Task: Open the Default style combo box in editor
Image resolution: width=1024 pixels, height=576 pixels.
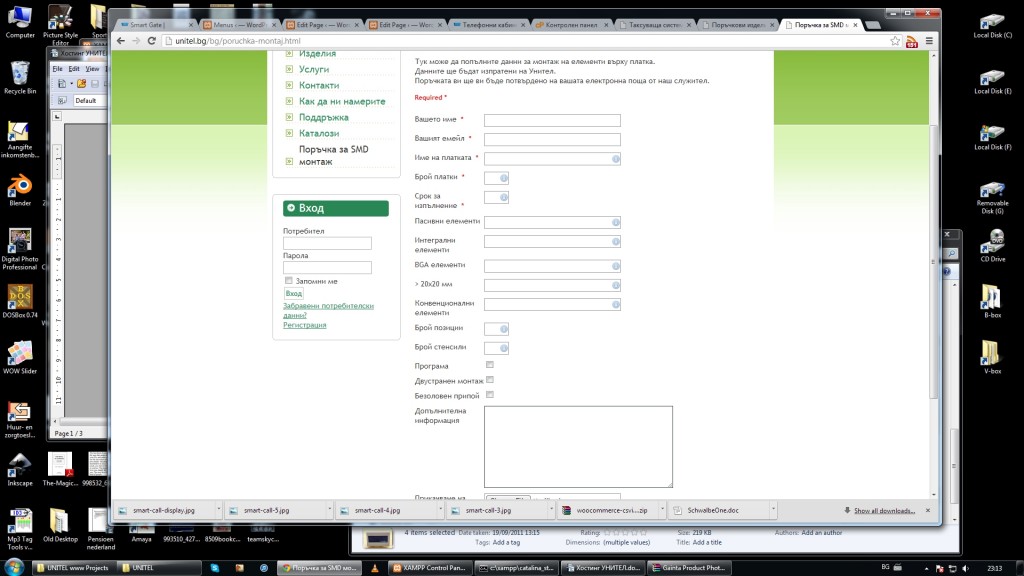Action: point(89,101)
